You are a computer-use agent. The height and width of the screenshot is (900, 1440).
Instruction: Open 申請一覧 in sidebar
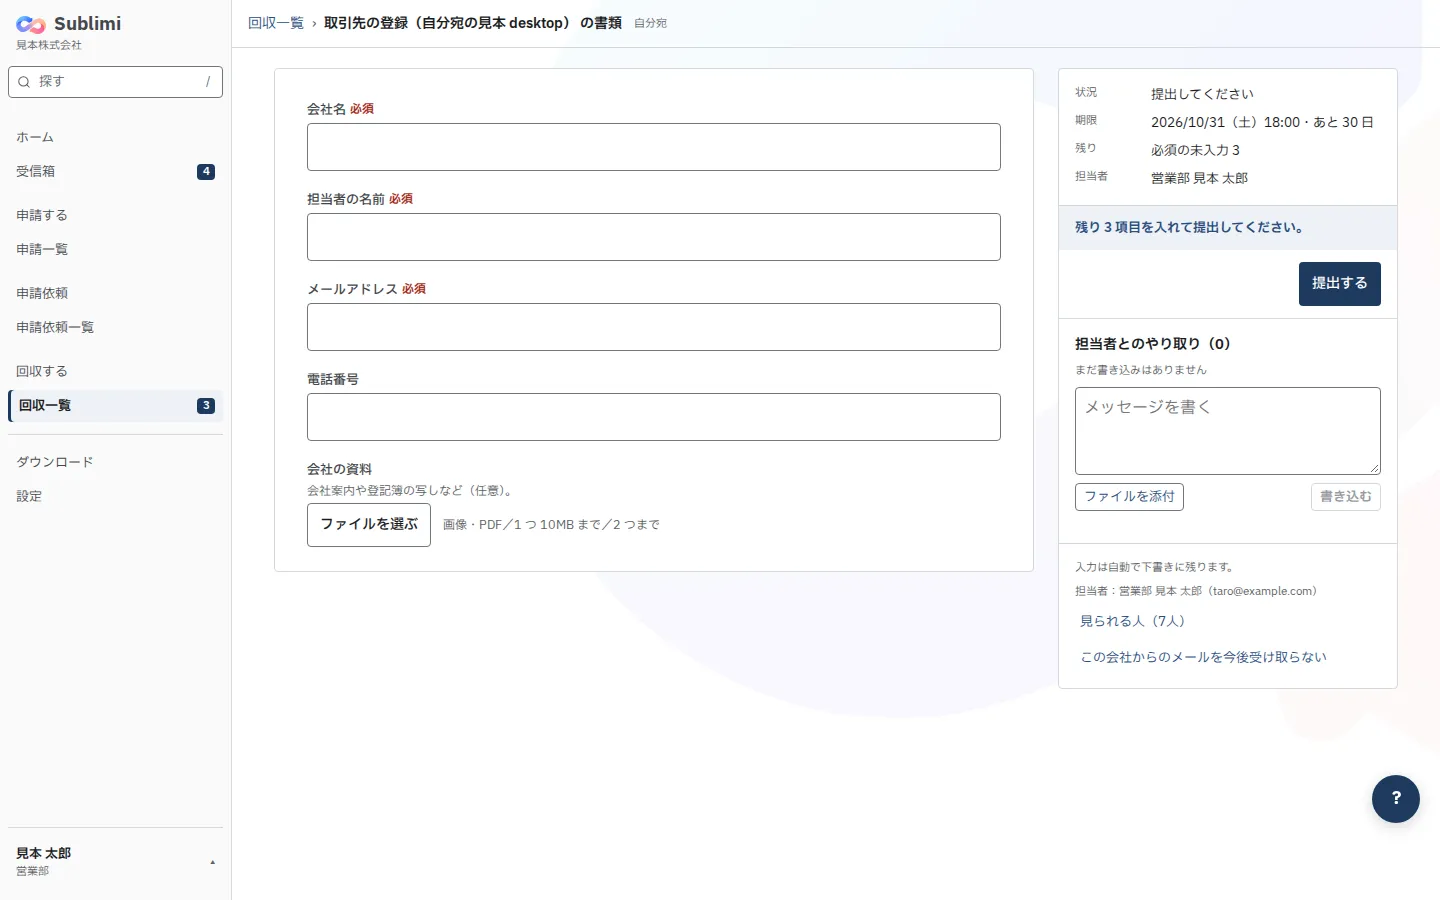(x=115, y=249)
